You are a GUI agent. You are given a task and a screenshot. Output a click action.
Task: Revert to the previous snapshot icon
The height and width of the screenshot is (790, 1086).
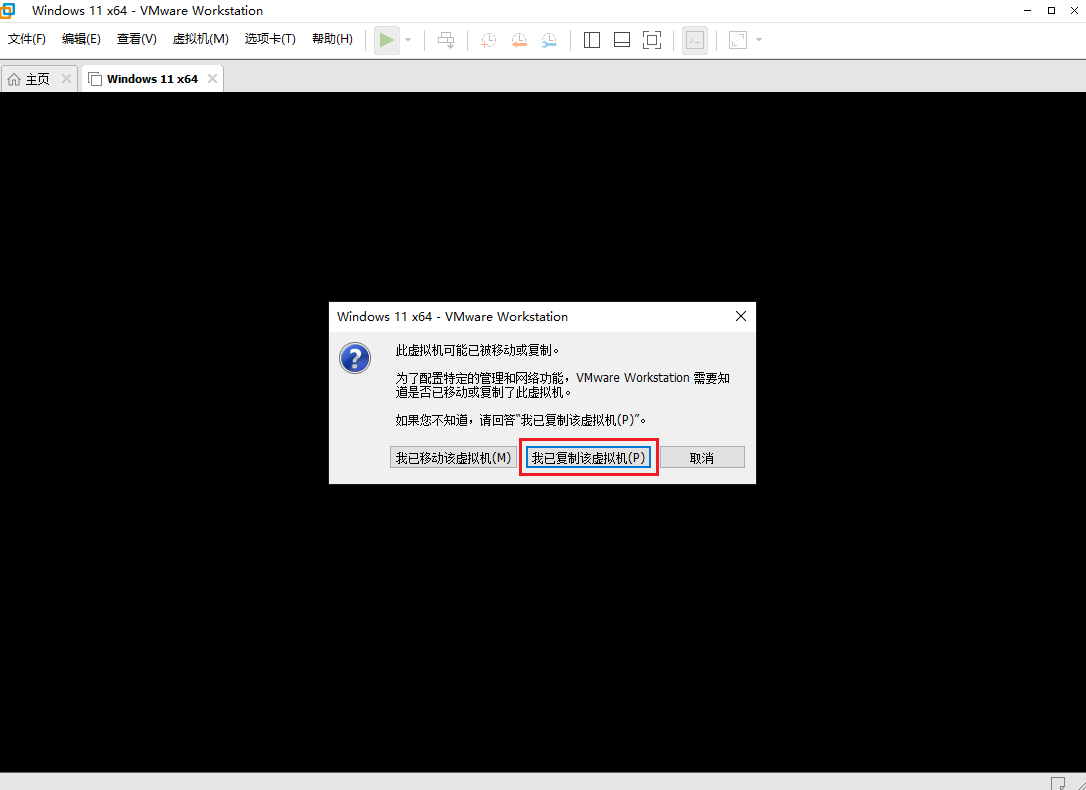(x=519, y=40)
